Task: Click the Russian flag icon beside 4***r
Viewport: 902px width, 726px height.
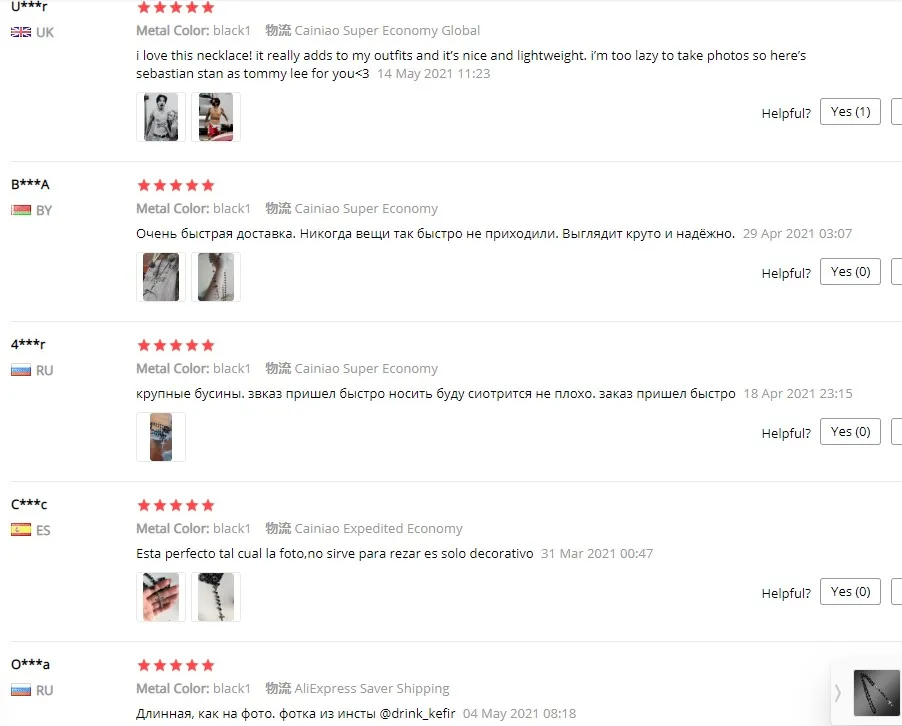Action: click(21, 370)
